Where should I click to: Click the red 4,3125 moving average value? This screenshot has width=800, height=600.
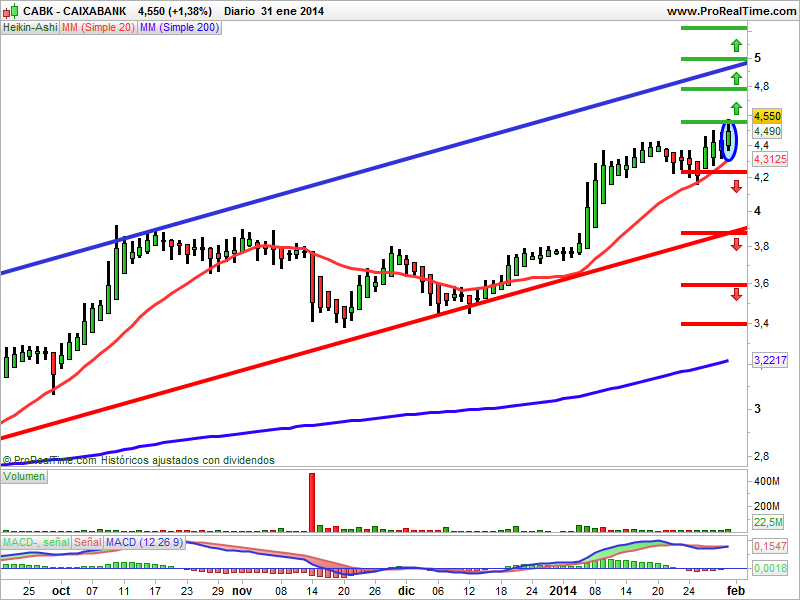point(770,159)
